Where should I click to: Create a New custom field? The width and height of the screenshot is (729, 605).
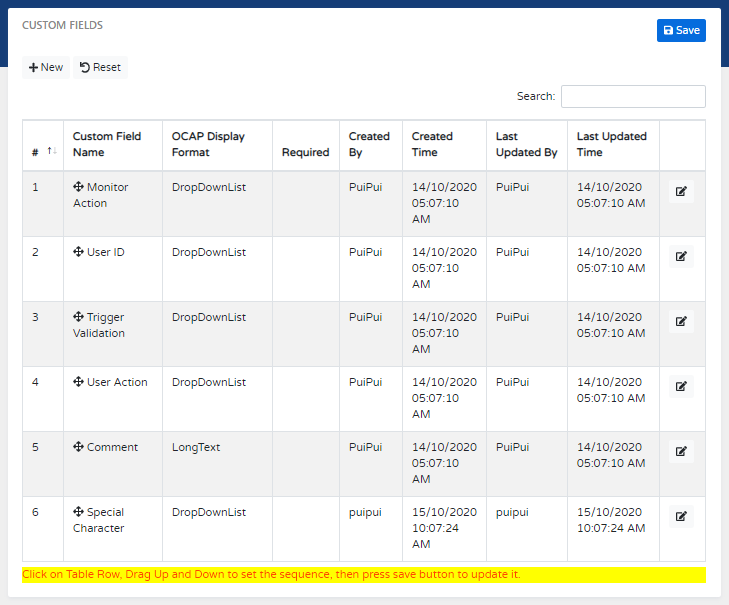pyautogui.click(x=46, y=68)
